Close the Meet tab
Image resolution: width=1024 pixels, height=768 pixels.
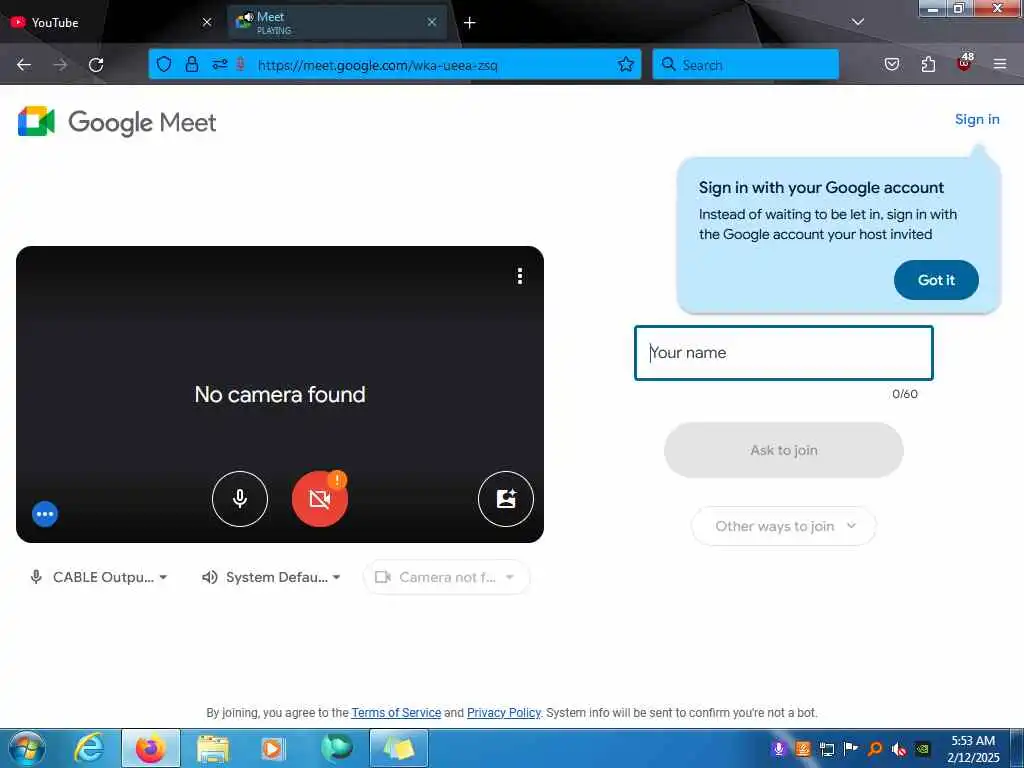tap(432, 22)
